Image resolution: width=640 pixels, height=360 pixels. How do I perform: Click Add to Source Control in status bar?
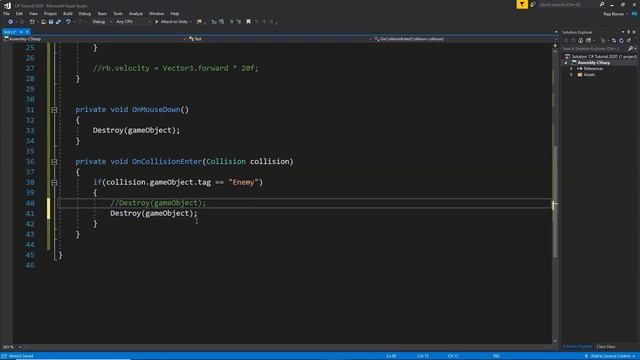tap(611, 356)
